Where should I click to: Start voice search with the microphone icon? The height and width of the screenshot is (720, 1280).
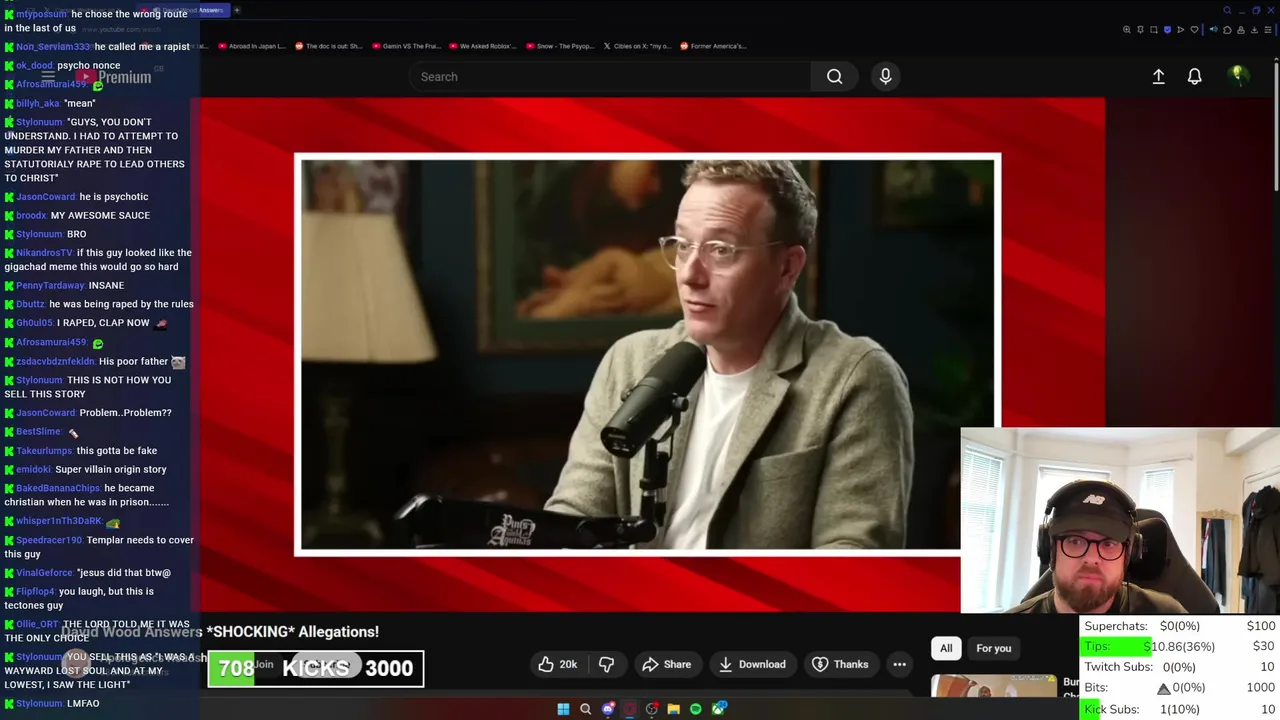pyautogui.click(x=885, y=76)
